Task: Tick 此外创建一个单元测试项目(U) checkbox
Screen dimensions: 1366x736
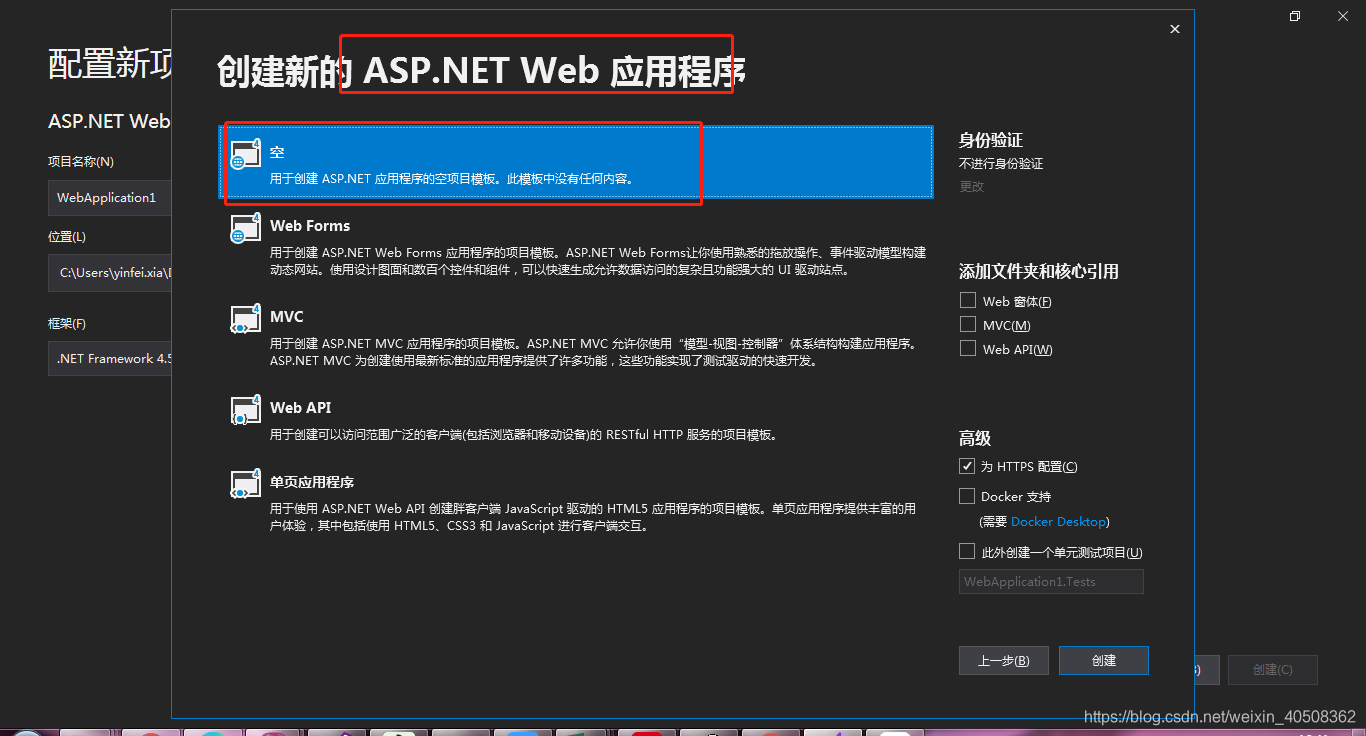Action: pos(967,551)
